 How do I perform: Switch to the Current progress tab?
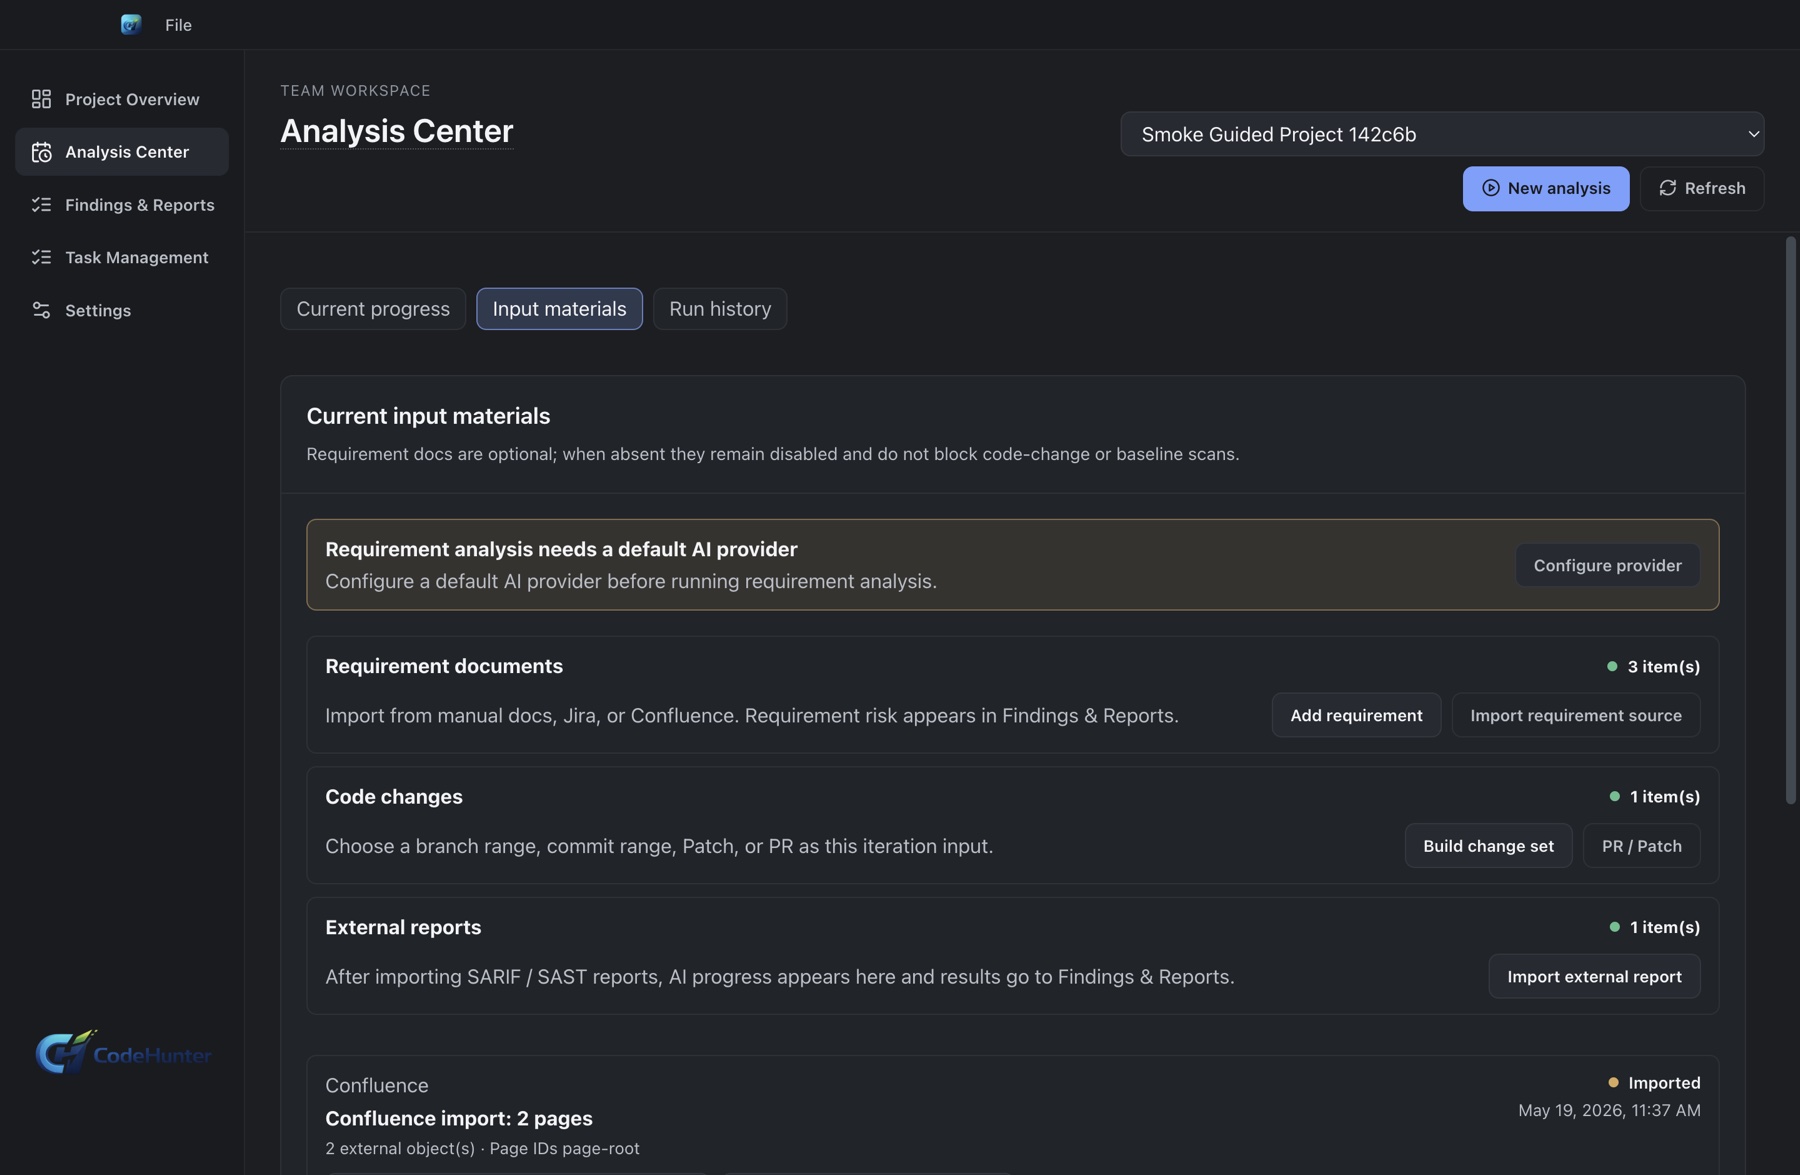pos(373,309)
